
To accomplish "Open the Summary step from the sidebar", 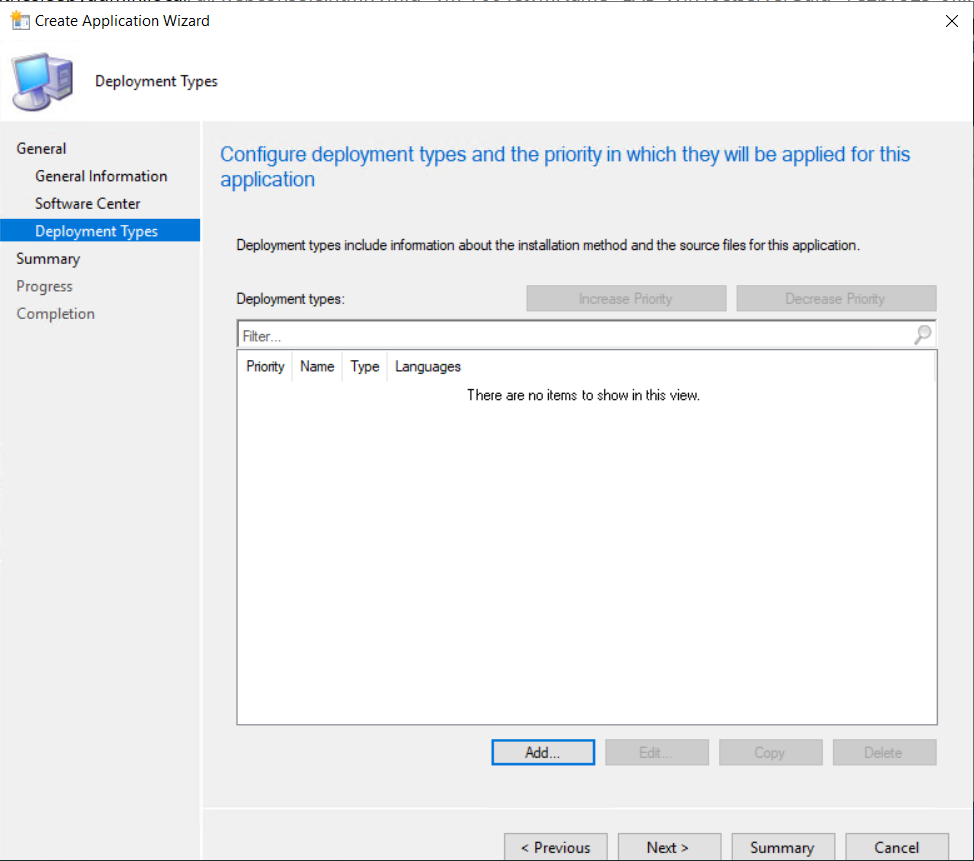I will [x=48, y=258].
